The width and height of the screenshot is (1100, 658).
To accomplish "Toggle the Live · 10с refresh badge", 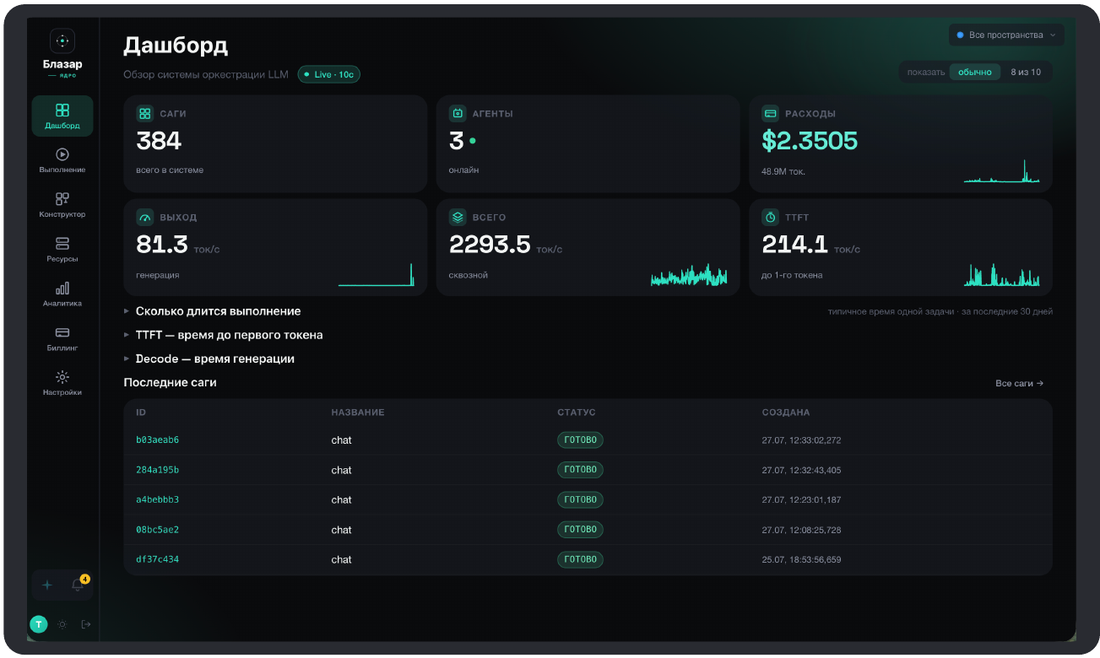I will coord(328,74).
